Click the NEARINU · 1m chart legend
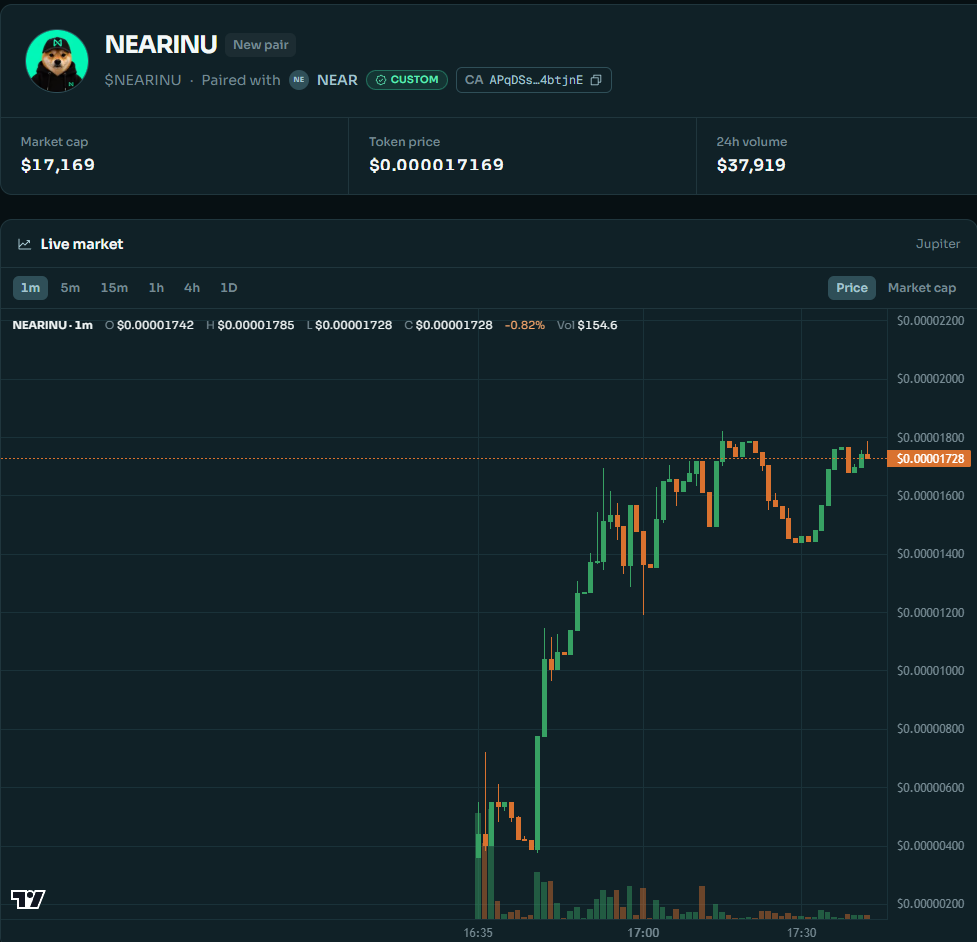The width and height of the screenshot is (977, 942). pyautogui.click(x=52, y=325)
